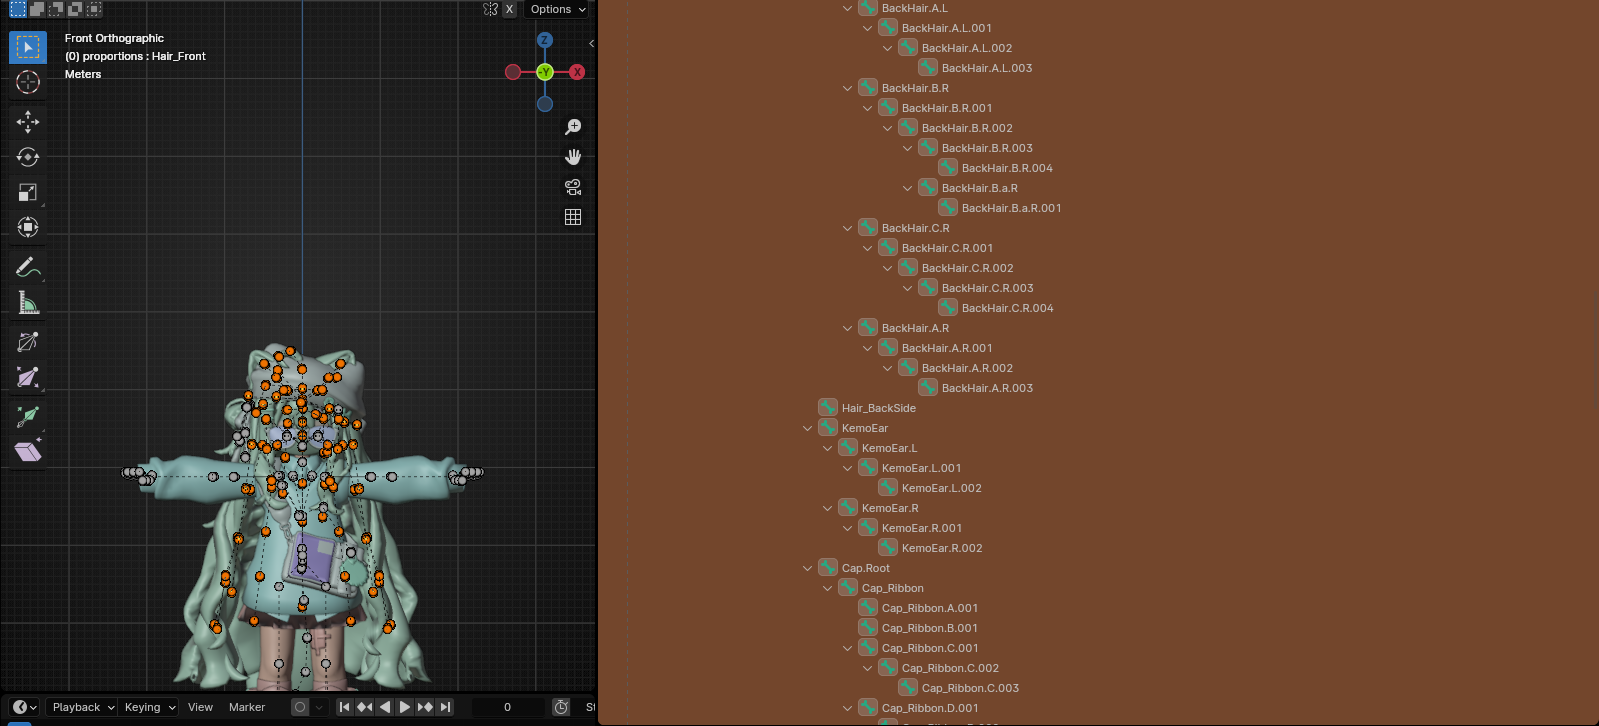Activate the Roll bone tool
The width and height of the screenshot is (1599, 726).
(x=28, y=342)
